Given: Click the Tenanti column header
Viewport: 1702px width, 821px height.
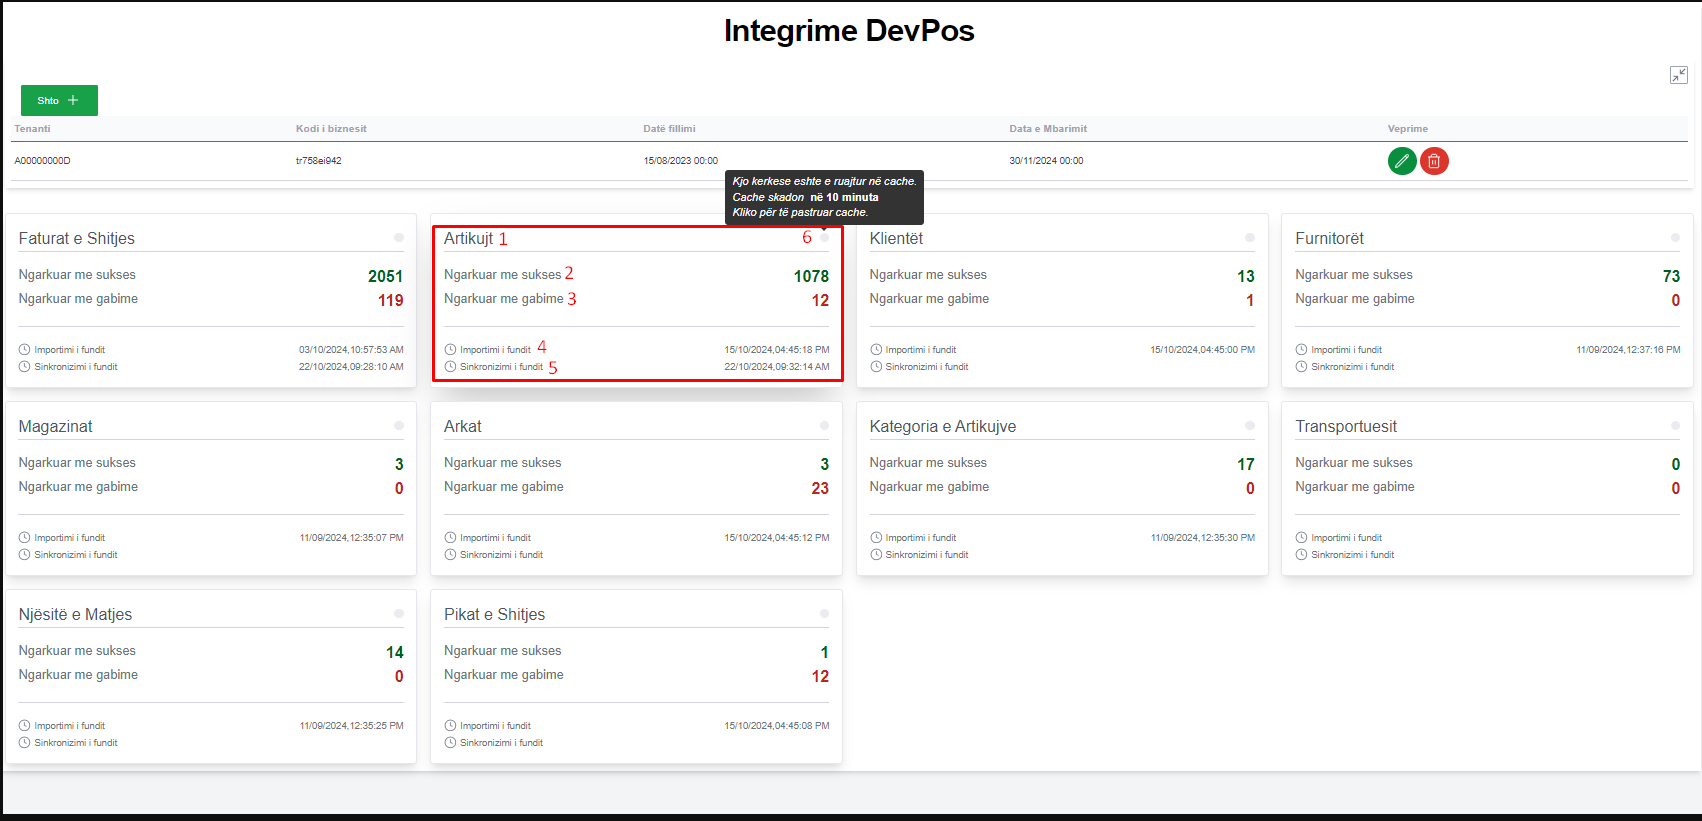Looking at the screenshot, I should coord(32,129).
